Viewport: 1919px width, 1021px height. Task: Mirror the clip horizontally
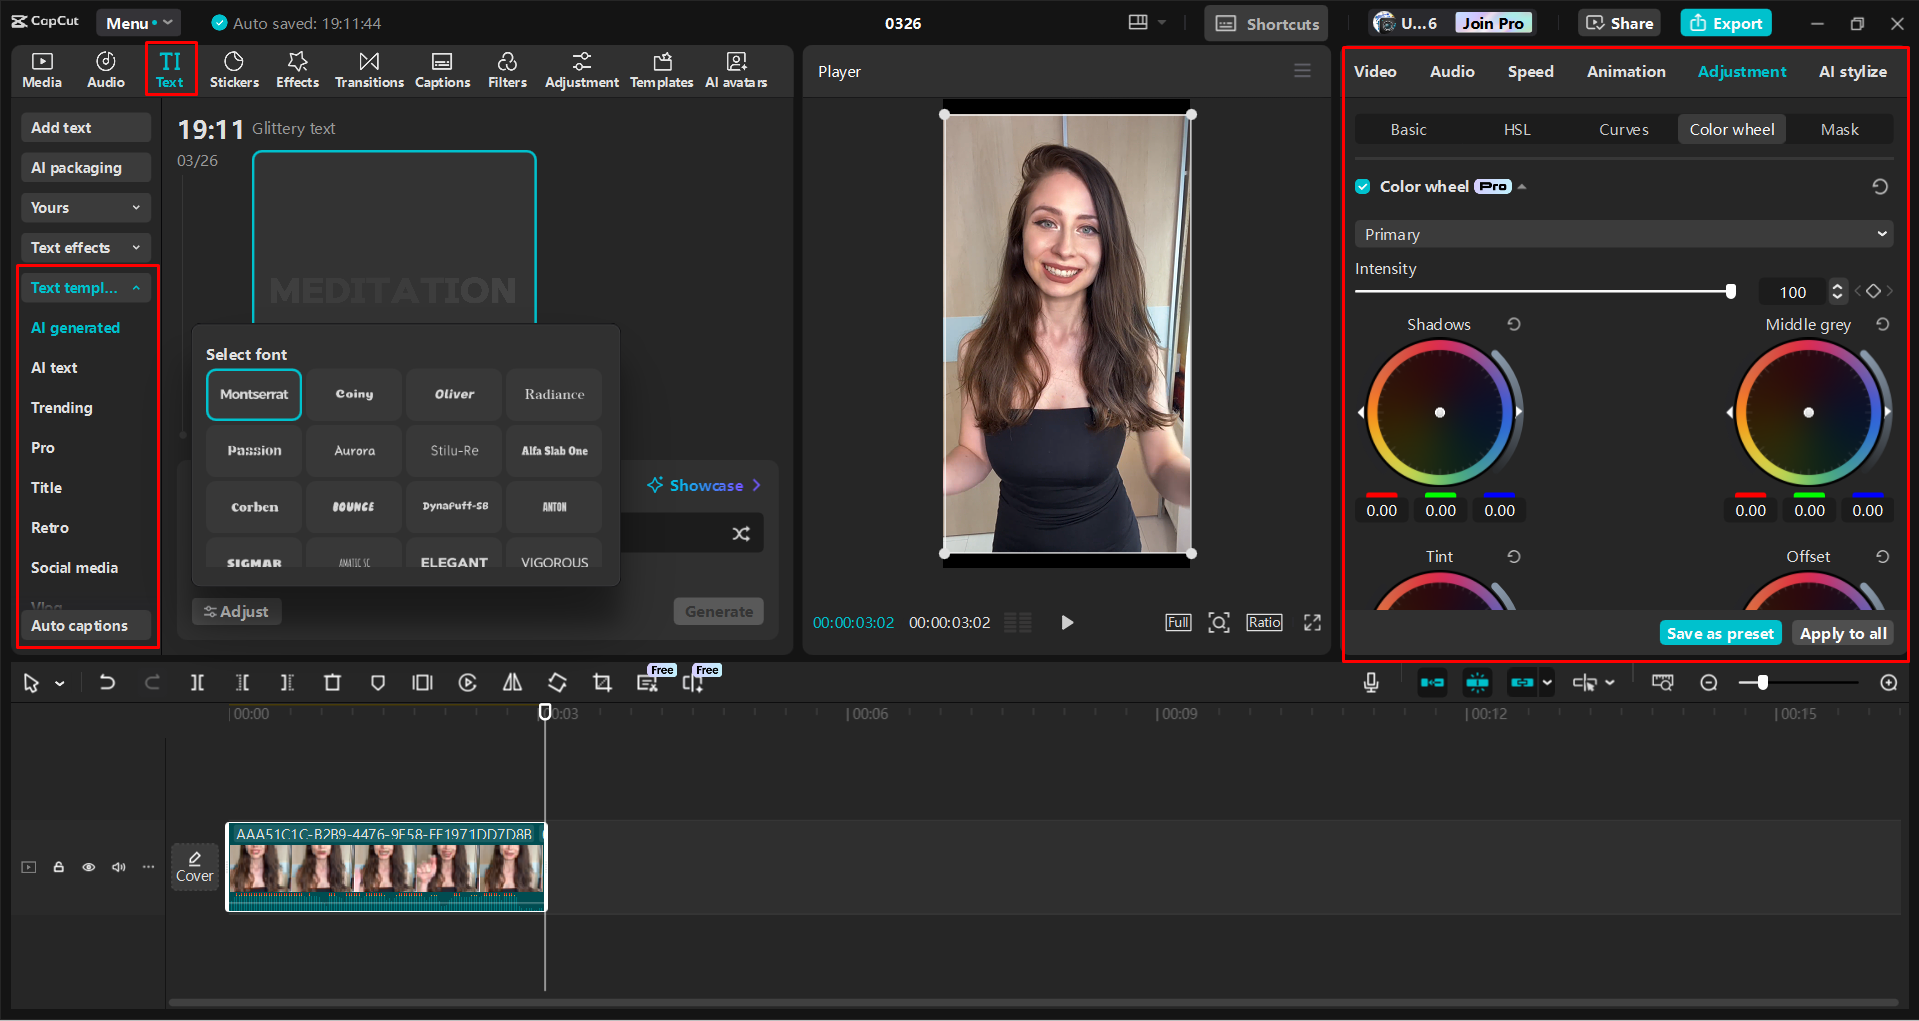coord(512,682)
